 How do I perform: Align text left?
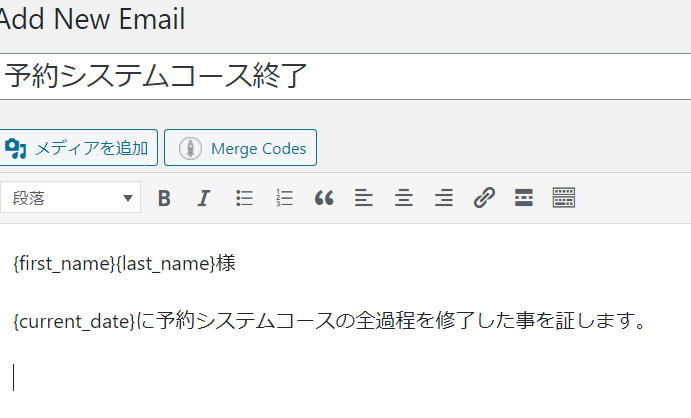pyautogui.click(x=364, y=198)
